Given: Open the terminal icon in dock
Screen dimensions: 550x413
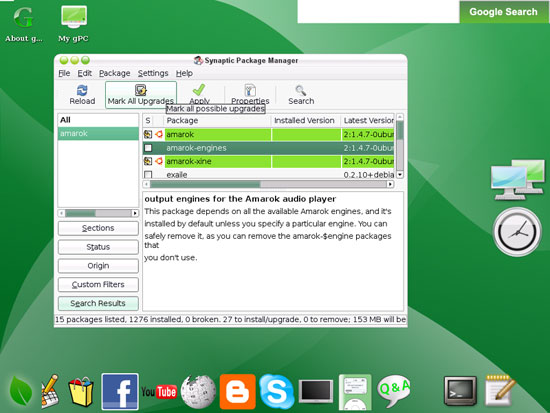Looking at the screenshot, I should pyautogui.click(x=460, y=391).
